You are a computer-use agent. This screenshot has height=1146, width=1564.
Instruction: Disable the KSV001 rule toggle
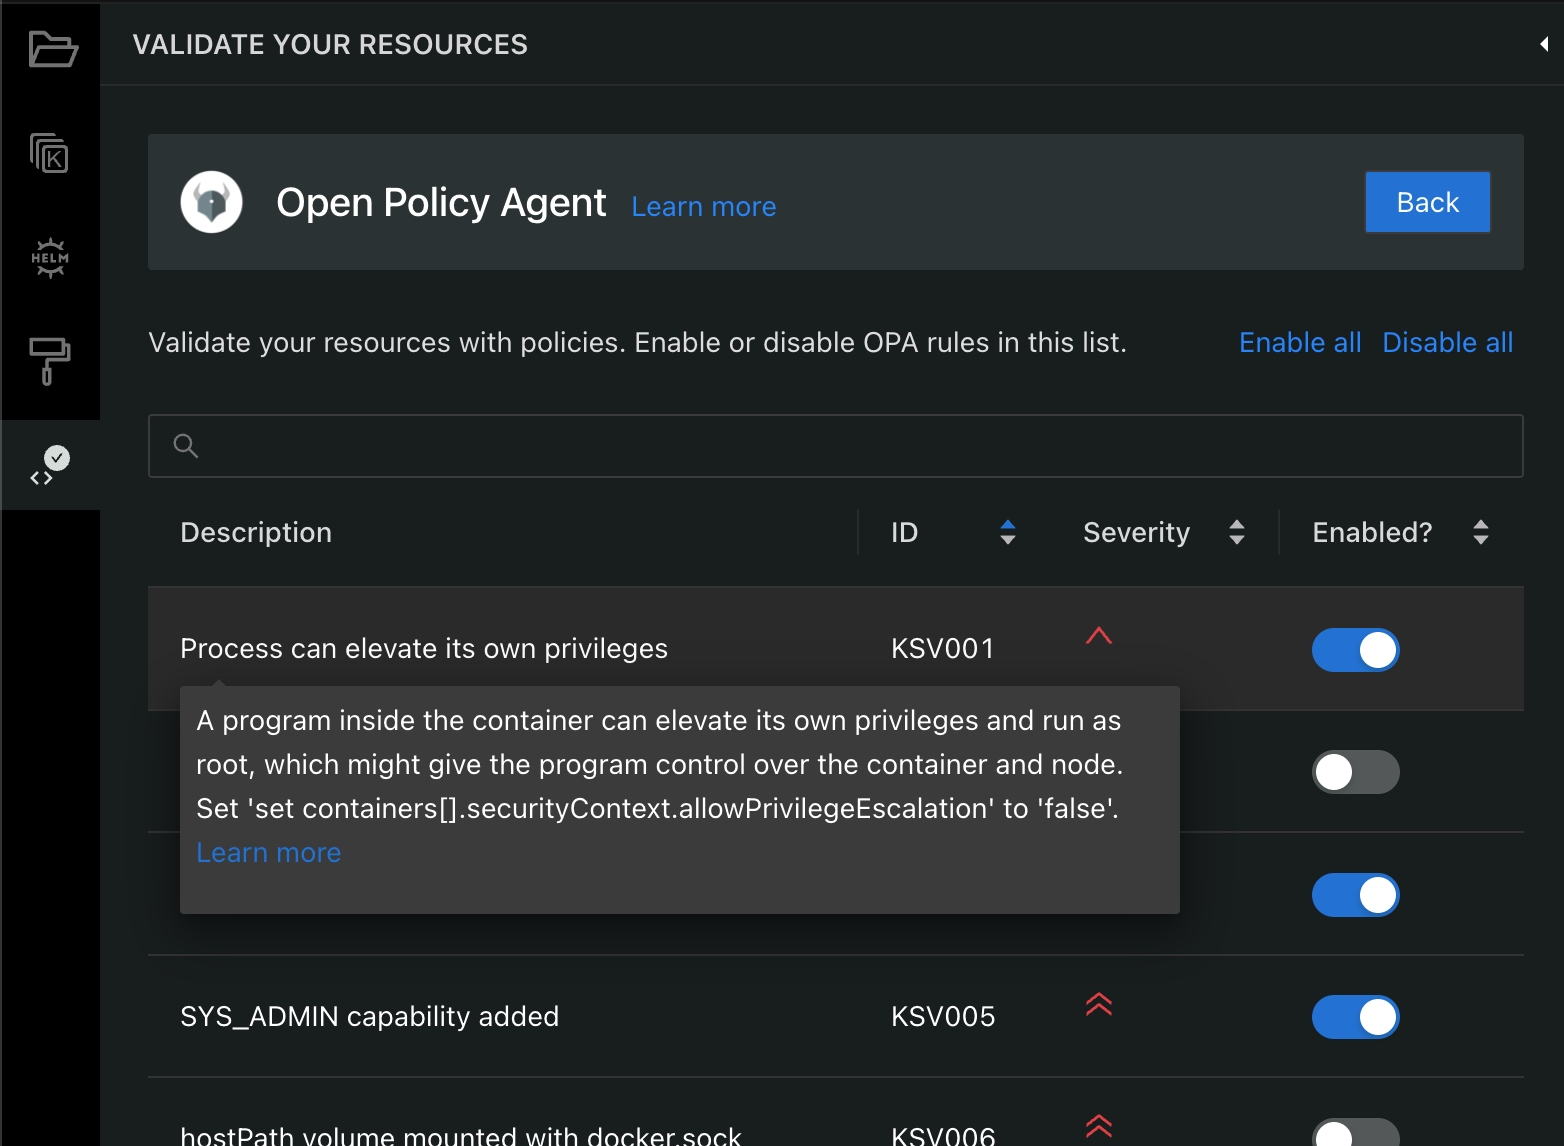coord(1356,650)
